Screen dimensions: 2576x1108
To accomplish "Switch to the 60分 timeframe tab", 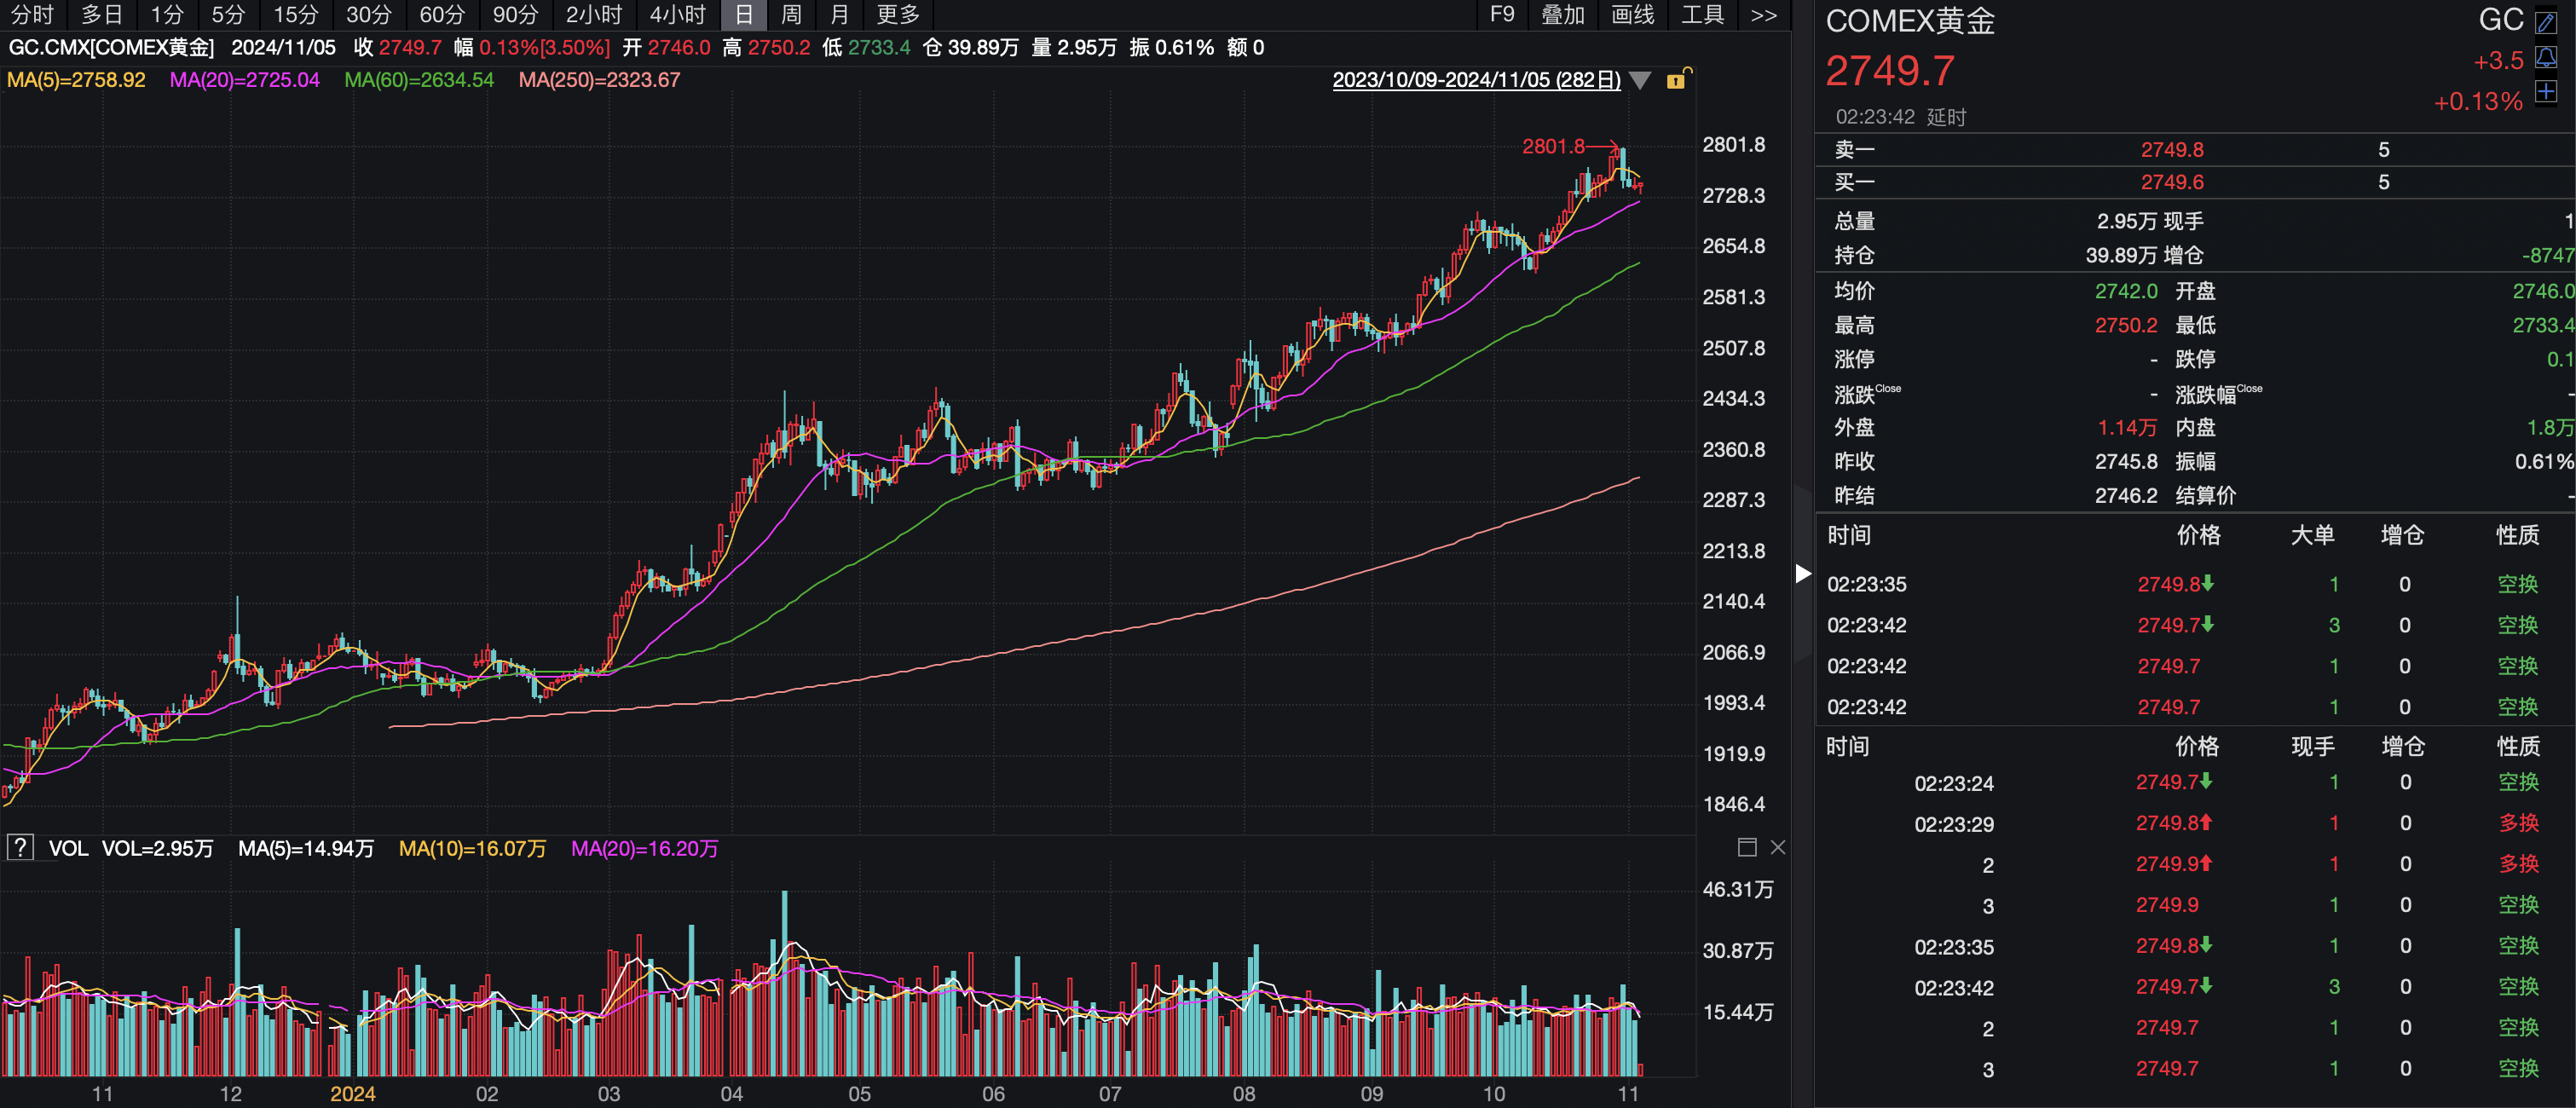I will pyautogui.click(x=442, y=15).
